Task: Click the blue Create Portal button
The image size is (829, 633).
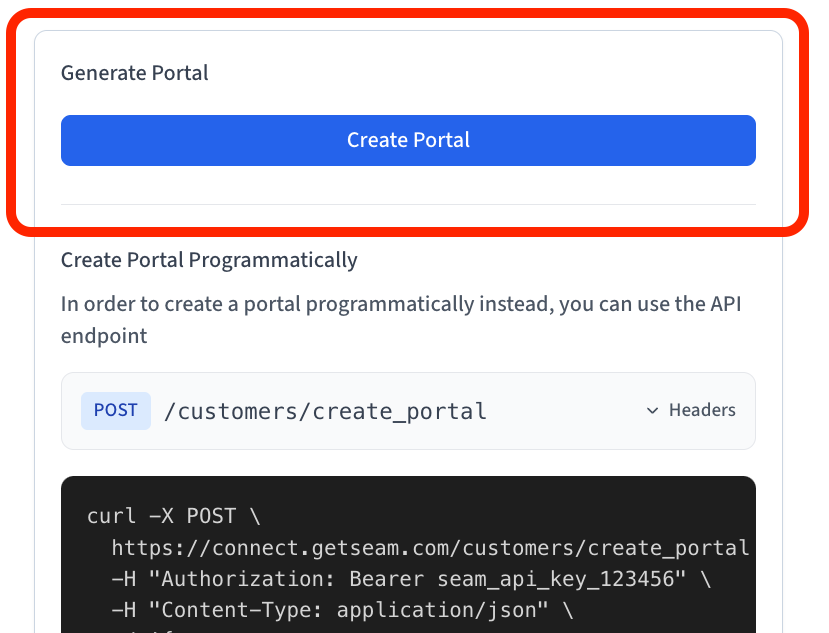Action: 408,140
